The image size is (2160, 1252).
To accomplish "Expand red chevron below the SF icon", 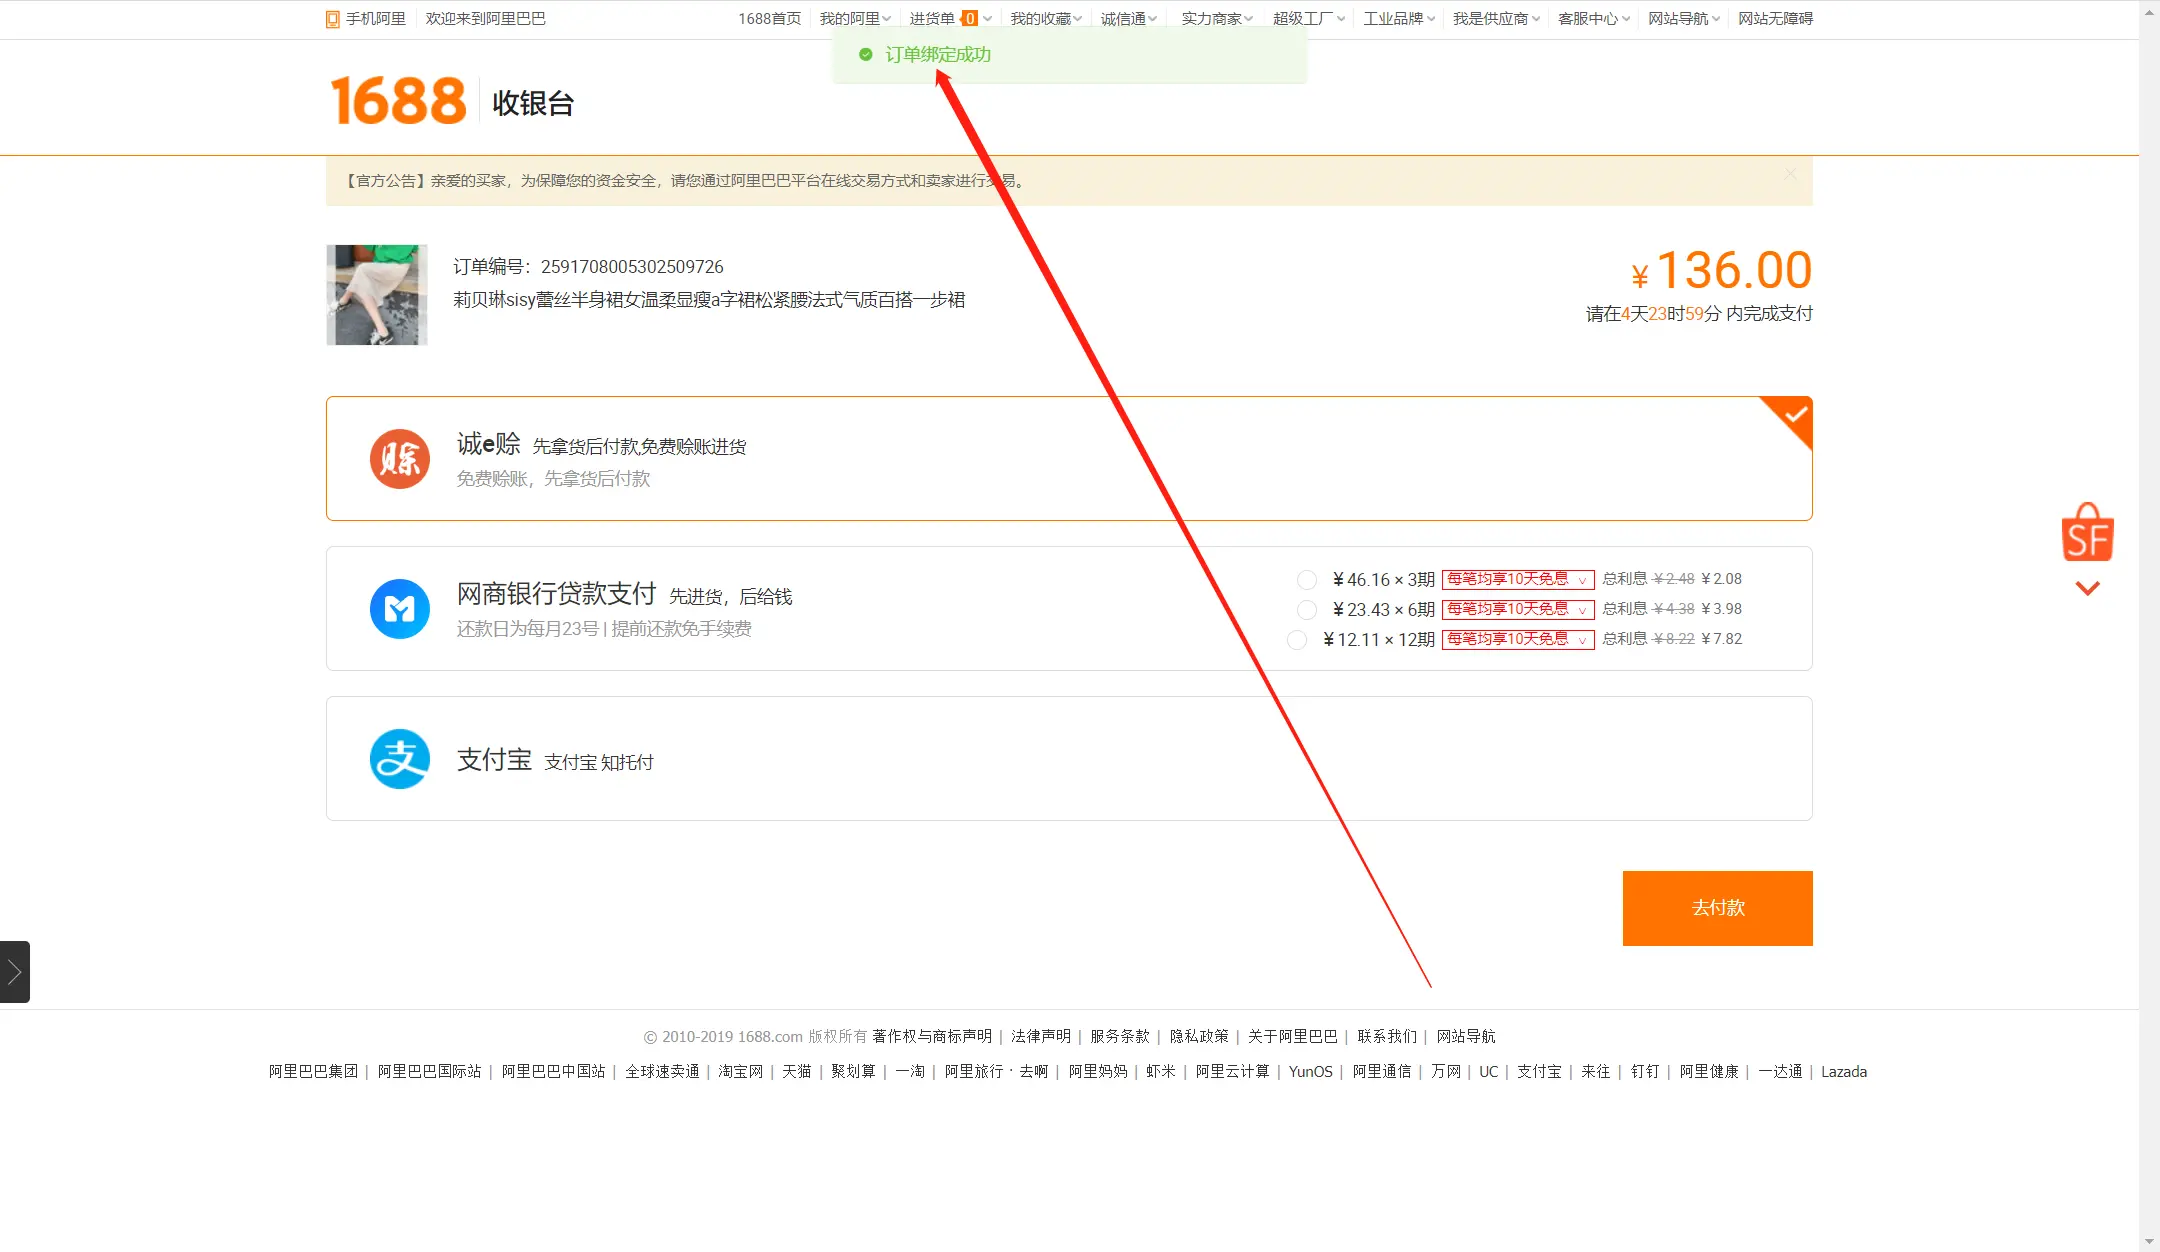I will pyautogui.click(x=2087, y=588).
